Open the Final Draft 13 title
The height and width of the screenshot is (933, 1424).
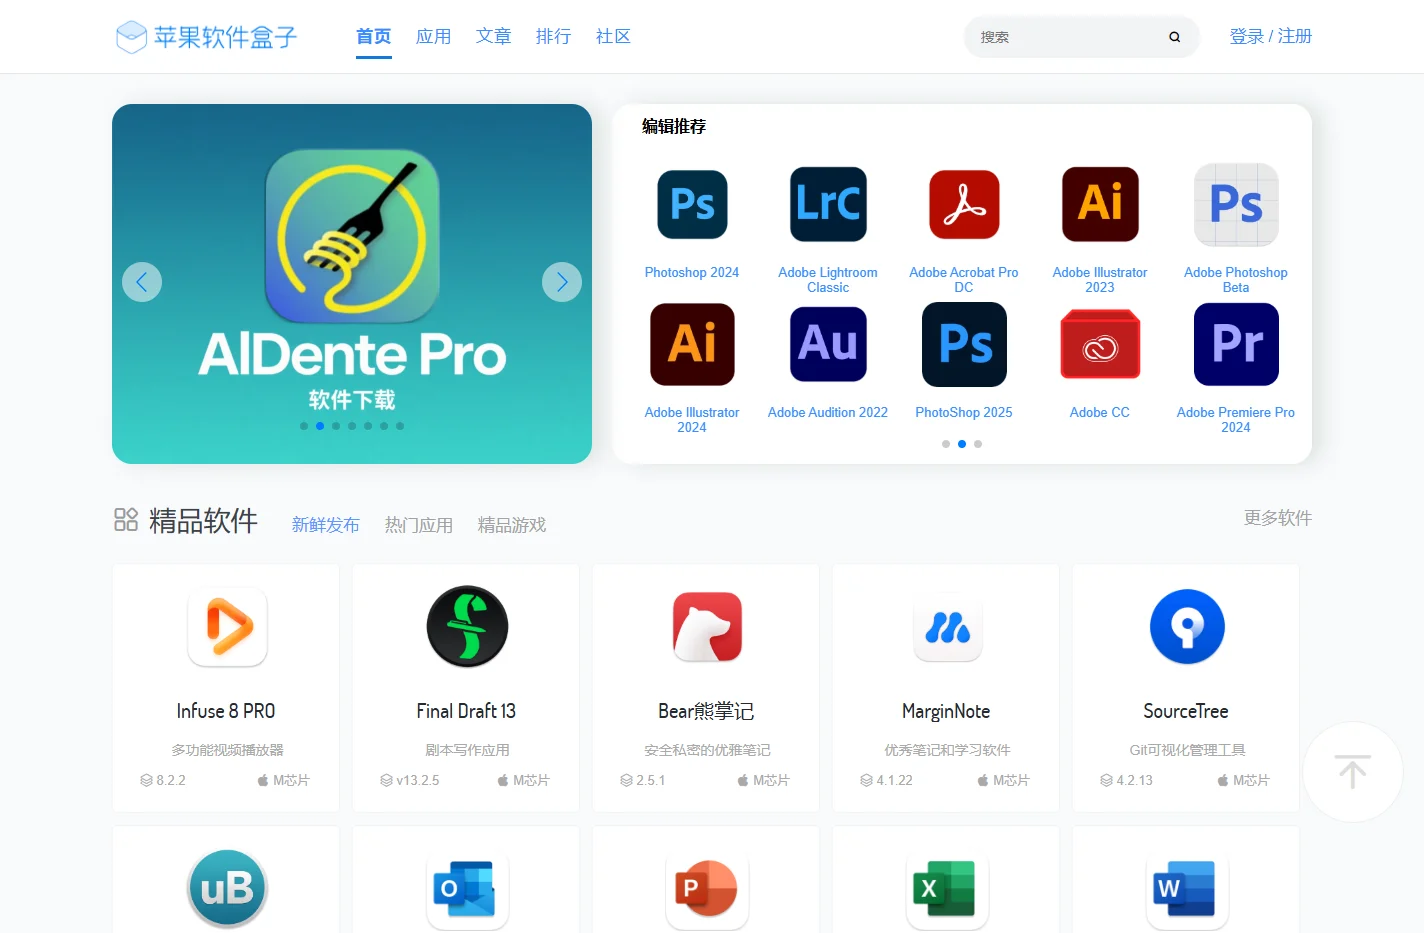(466, 711)
